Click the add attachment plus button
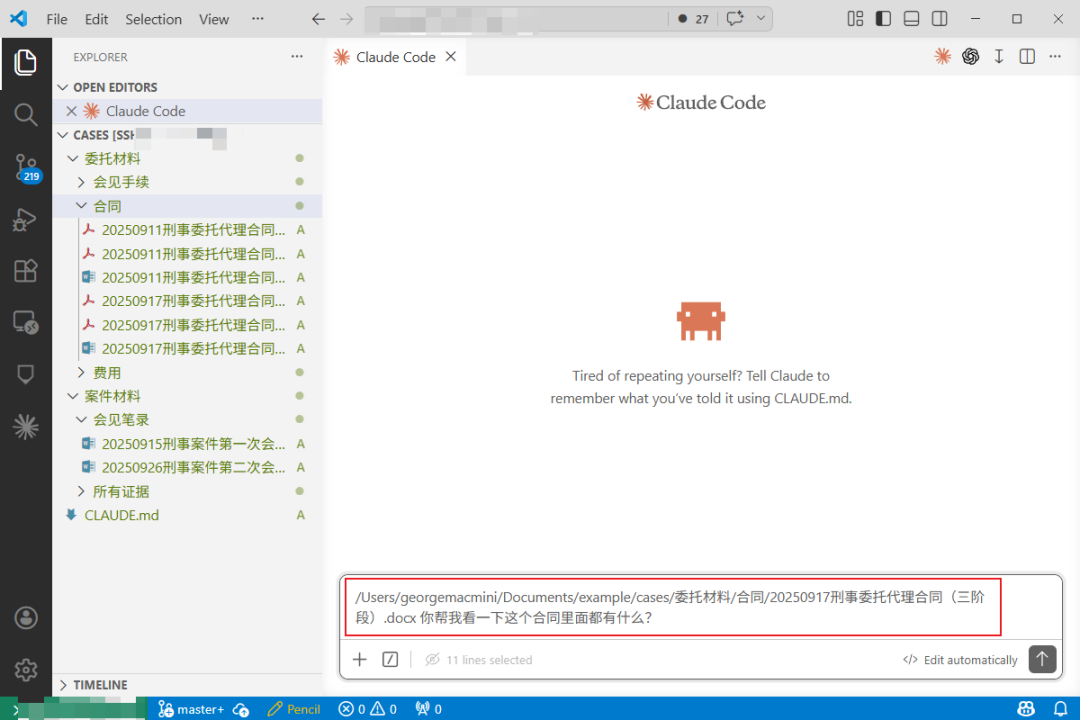 coord(360,659)
